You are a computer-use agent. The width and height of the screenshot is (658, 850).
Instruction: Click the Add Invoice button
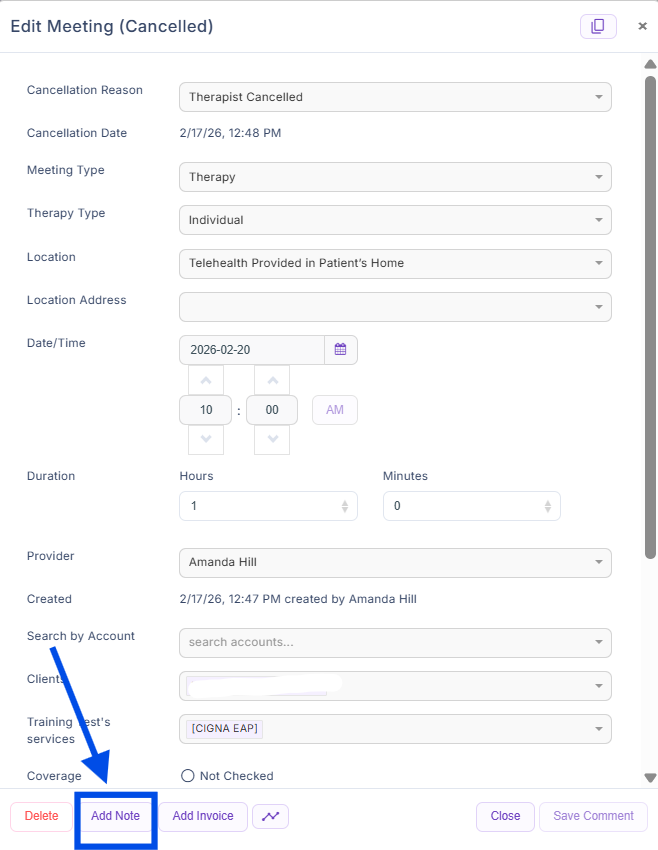(203, 816)
